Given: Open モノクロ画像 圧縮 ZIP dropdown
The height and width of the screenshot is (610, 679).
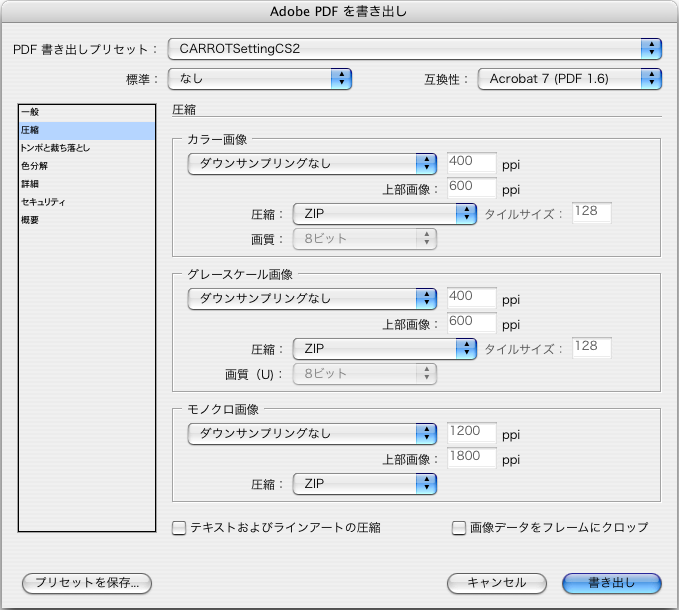Looking at the screenshot, I should 365,484.
